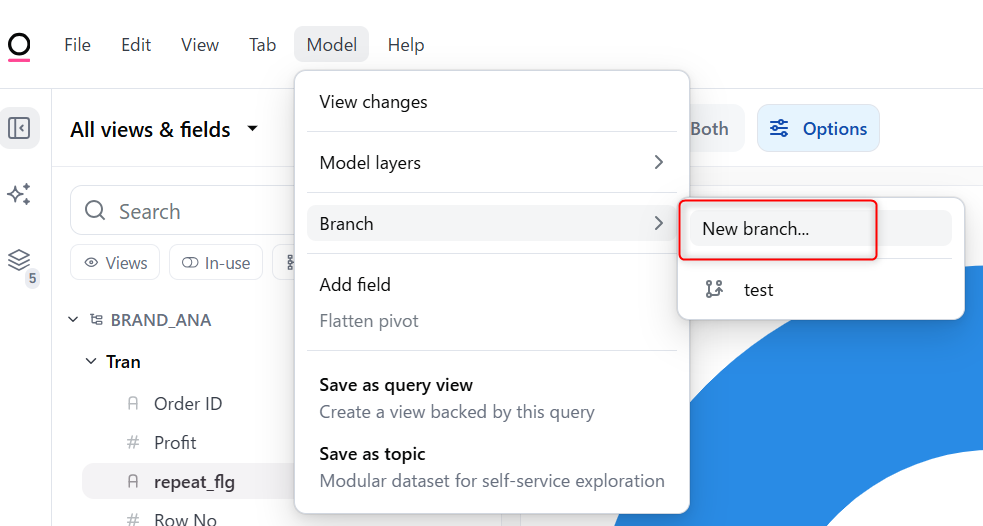This screenshot has width=983, height=526.
Task: Click the number type icon for Profit
Action: (x=133, y=443)
